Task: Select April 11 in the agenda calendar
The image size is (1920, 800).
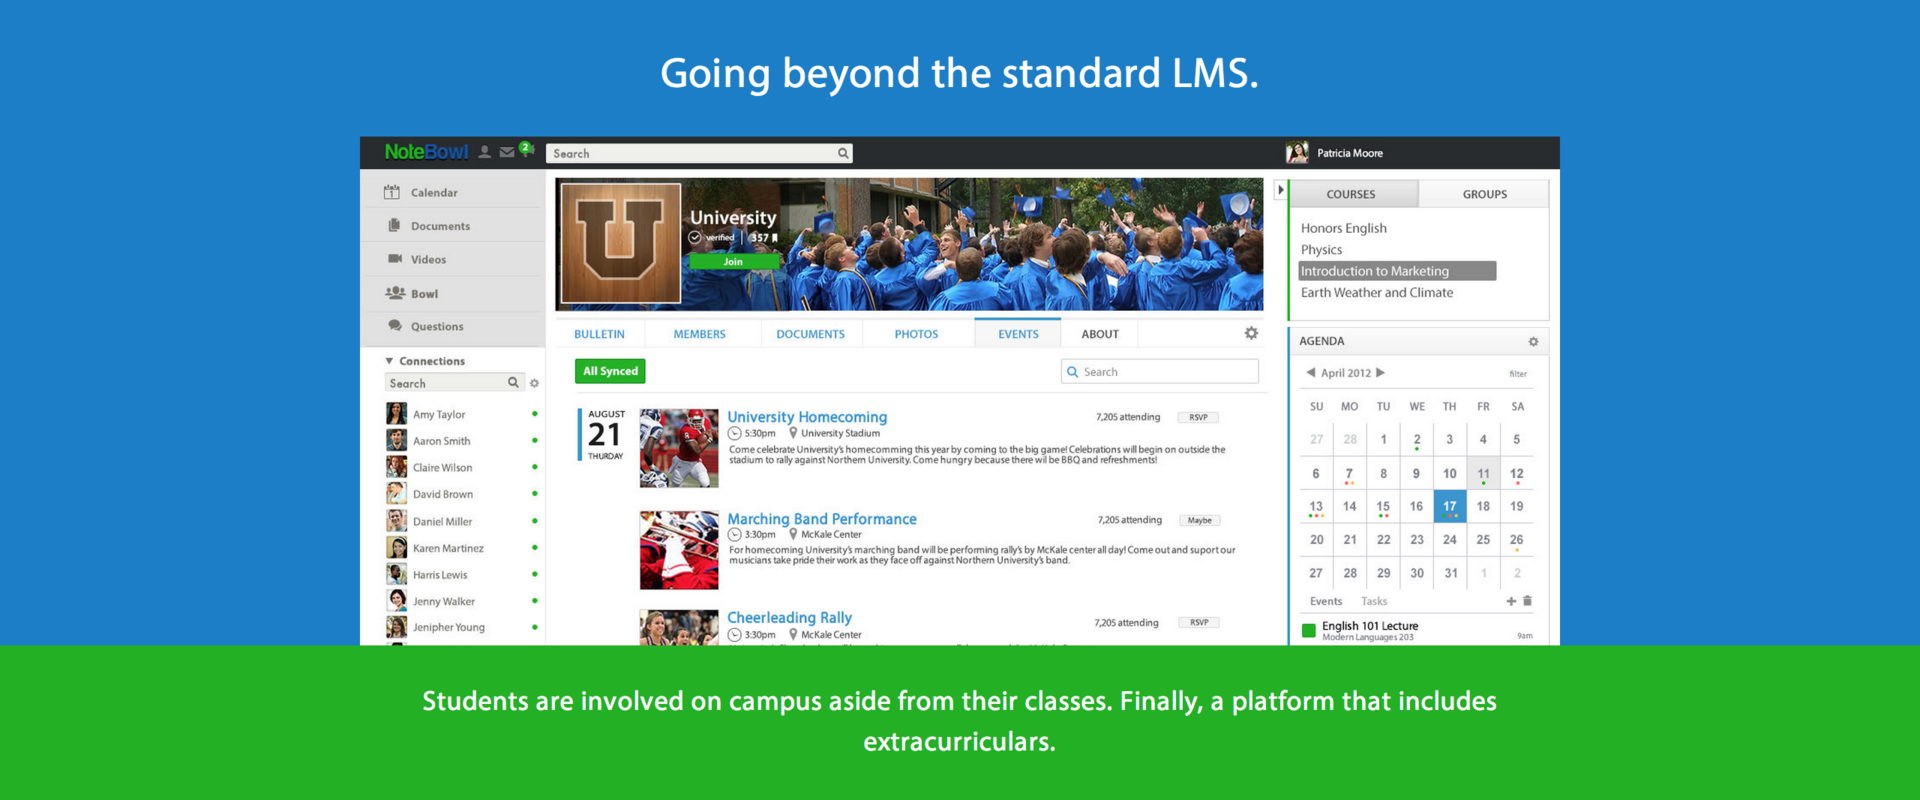Action: coord(1483,473)
